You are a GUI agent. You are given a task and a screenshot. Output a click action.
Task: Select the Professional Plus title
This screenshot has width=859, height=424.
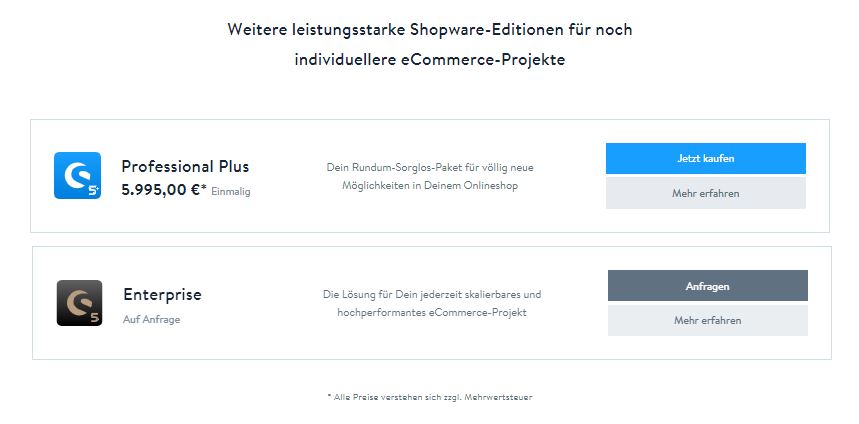click(x=185, y=166)
